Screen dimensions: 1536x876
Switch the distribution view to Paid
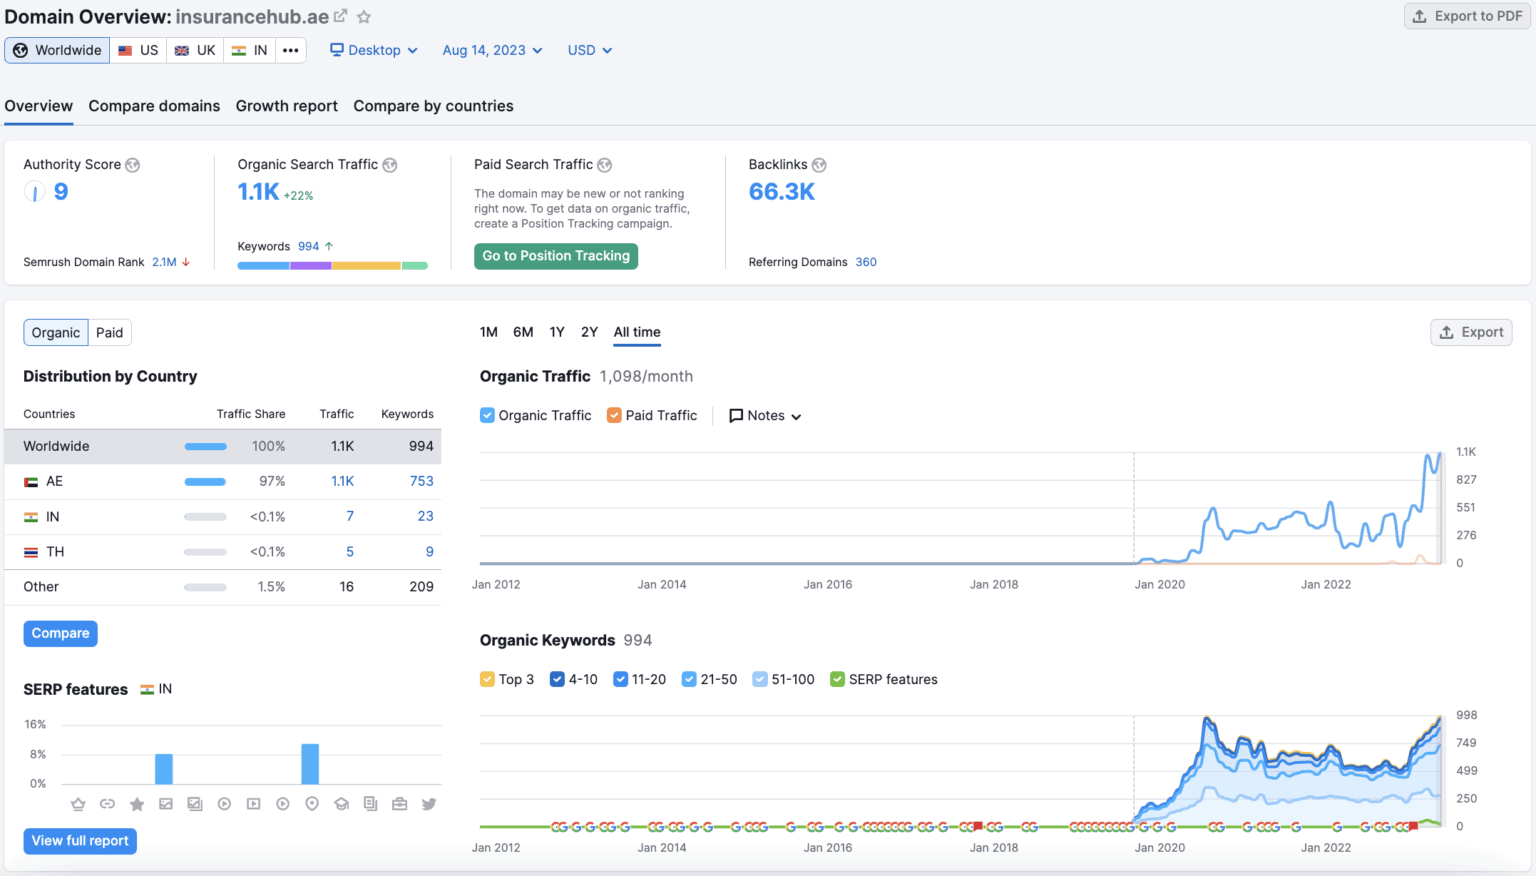110,333
